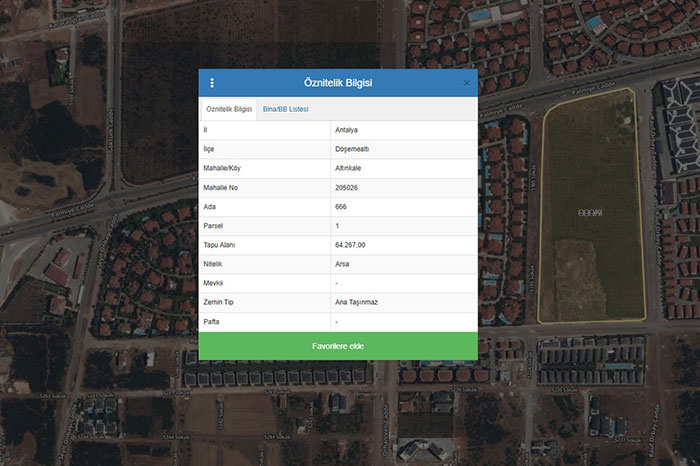Click the Parsel value 1
This screenshot has height=466, width=700.
(x=338, y=226)
